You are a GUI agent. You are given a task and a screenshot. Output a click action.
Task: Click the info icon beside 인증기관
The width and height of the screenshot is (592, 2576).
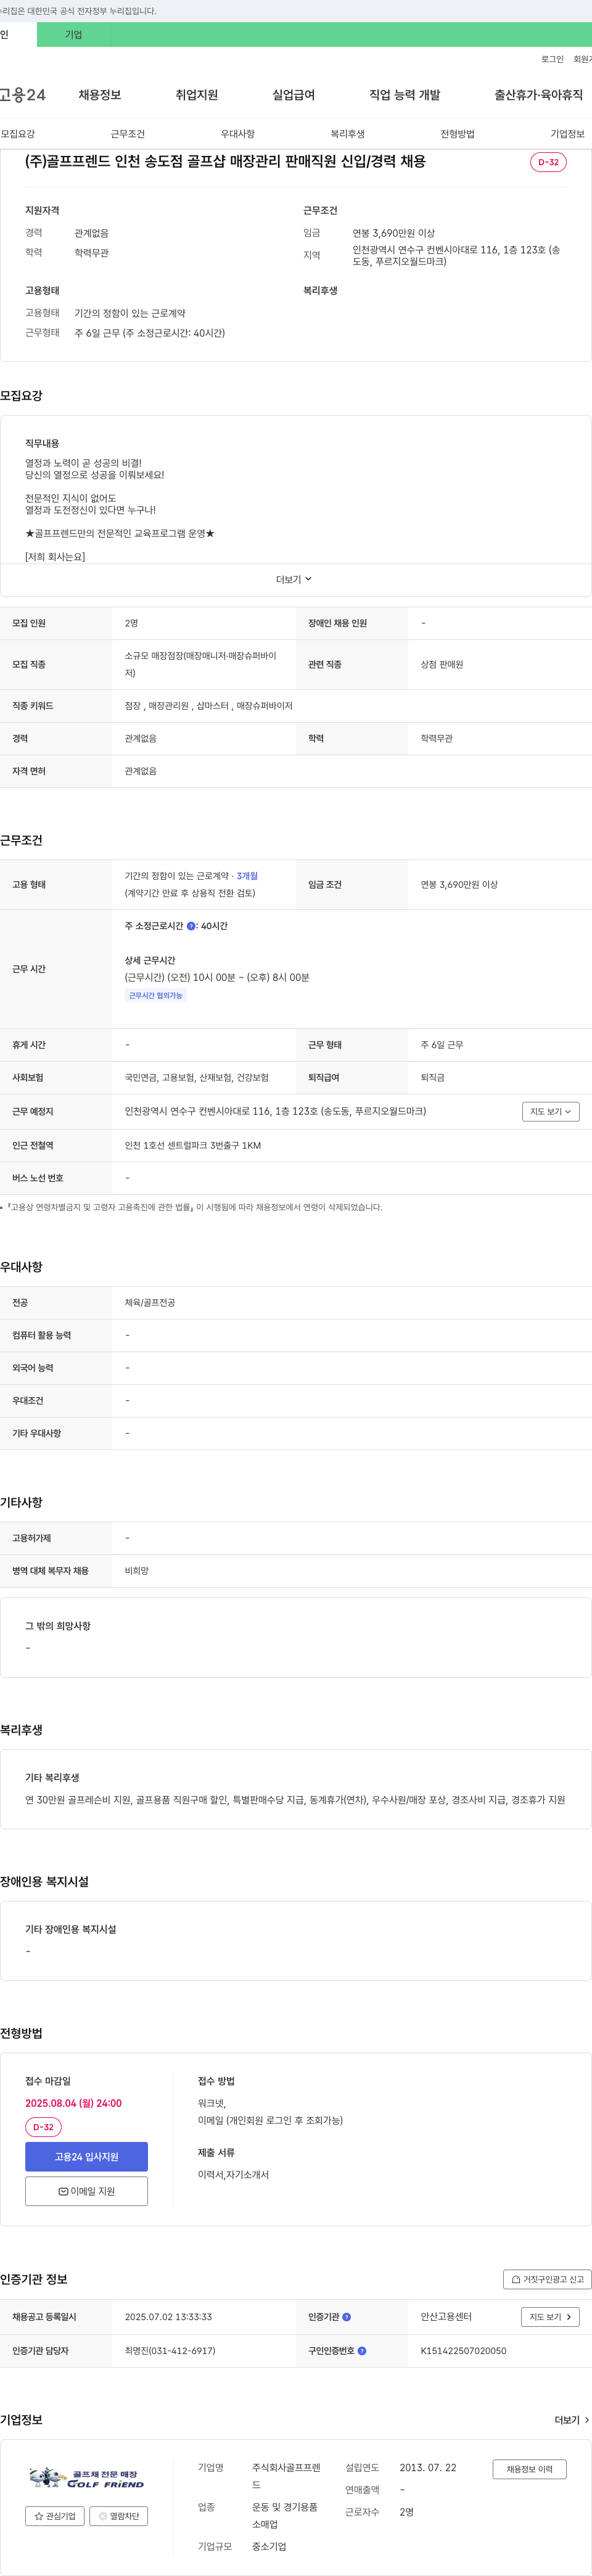[346, 2317]
